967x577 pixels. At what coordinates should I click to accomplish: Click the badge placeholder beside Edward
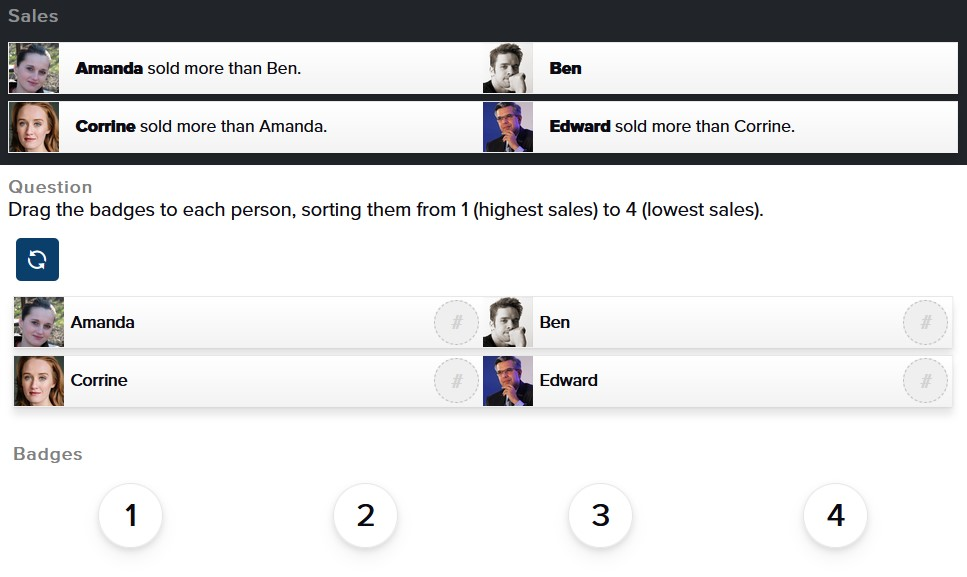pyautogui.click(x=925, y=380)
